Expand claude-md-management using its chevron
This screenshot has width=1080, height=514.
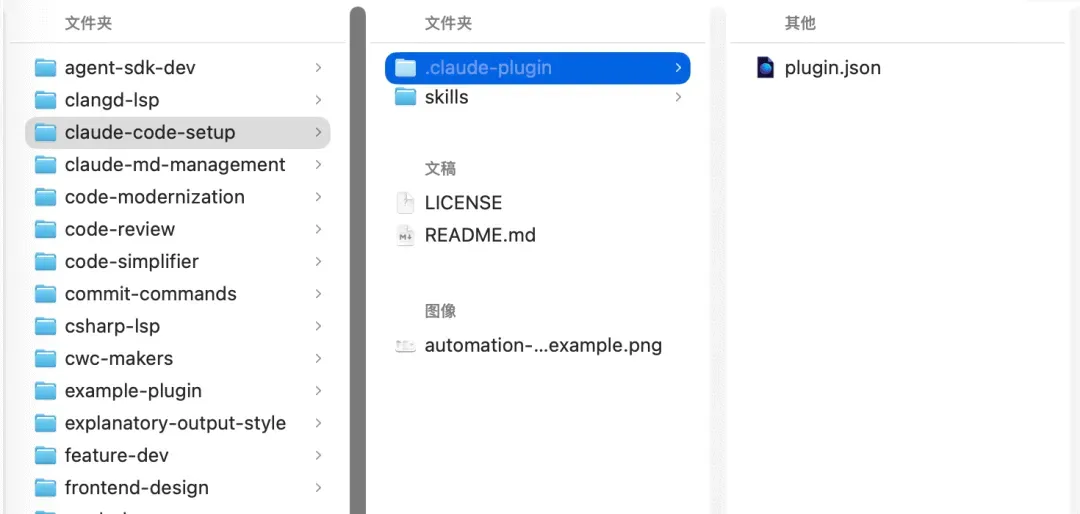[318, 165]
